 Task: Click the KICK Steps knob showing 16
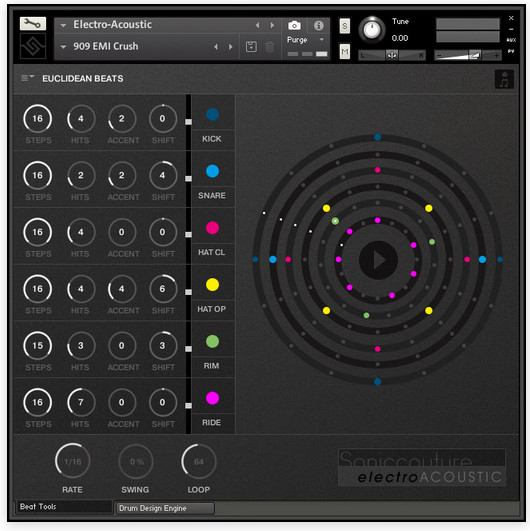[37, 119]
